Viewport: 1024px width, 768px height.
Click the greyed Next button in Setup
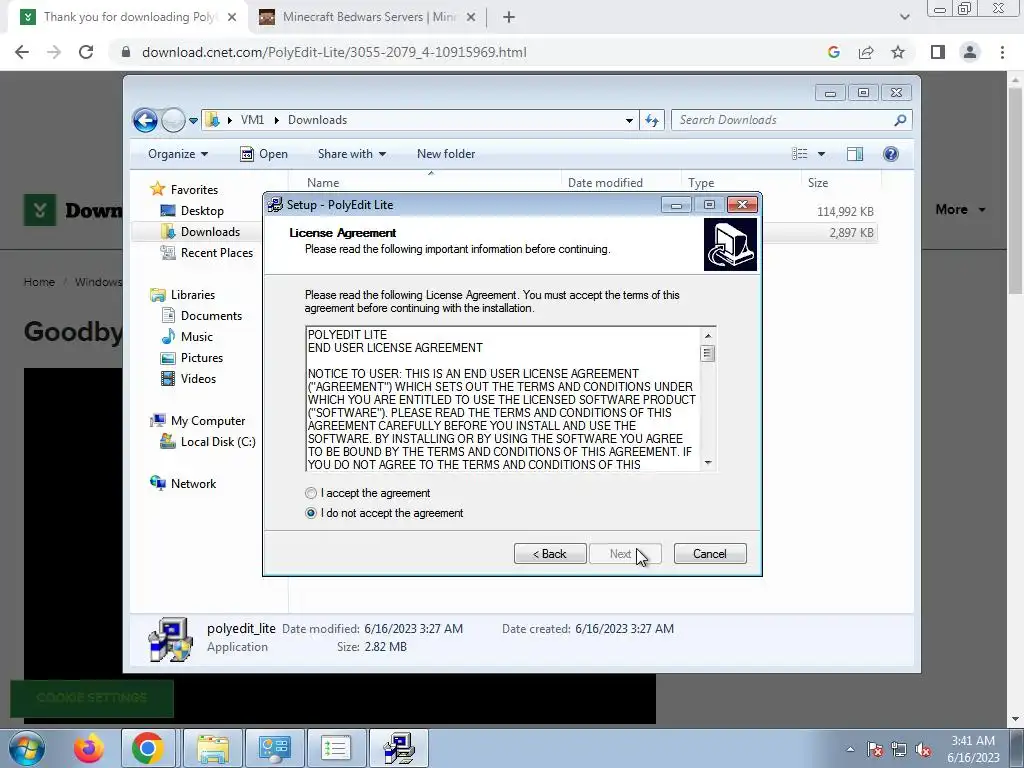click(x=625, y=554)
